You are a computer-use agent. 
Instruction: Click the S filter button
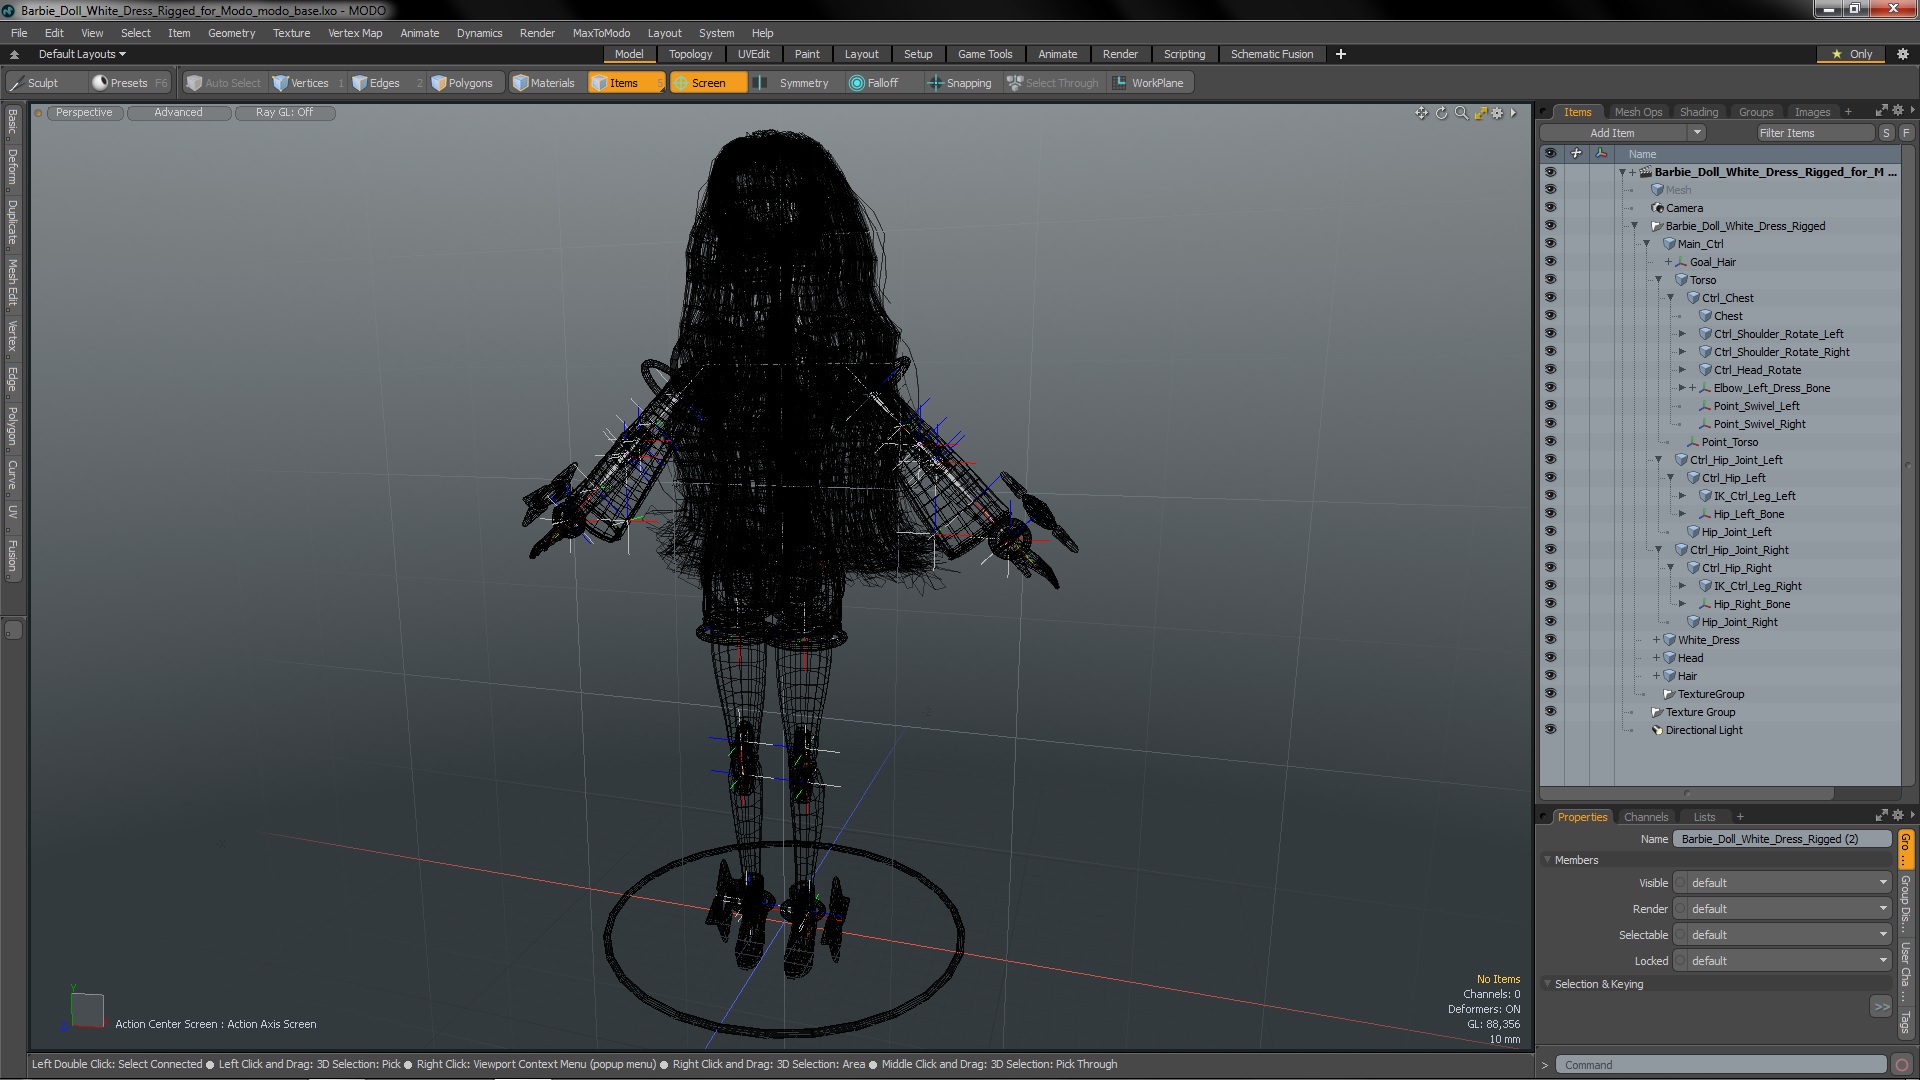coord(1886,133)
